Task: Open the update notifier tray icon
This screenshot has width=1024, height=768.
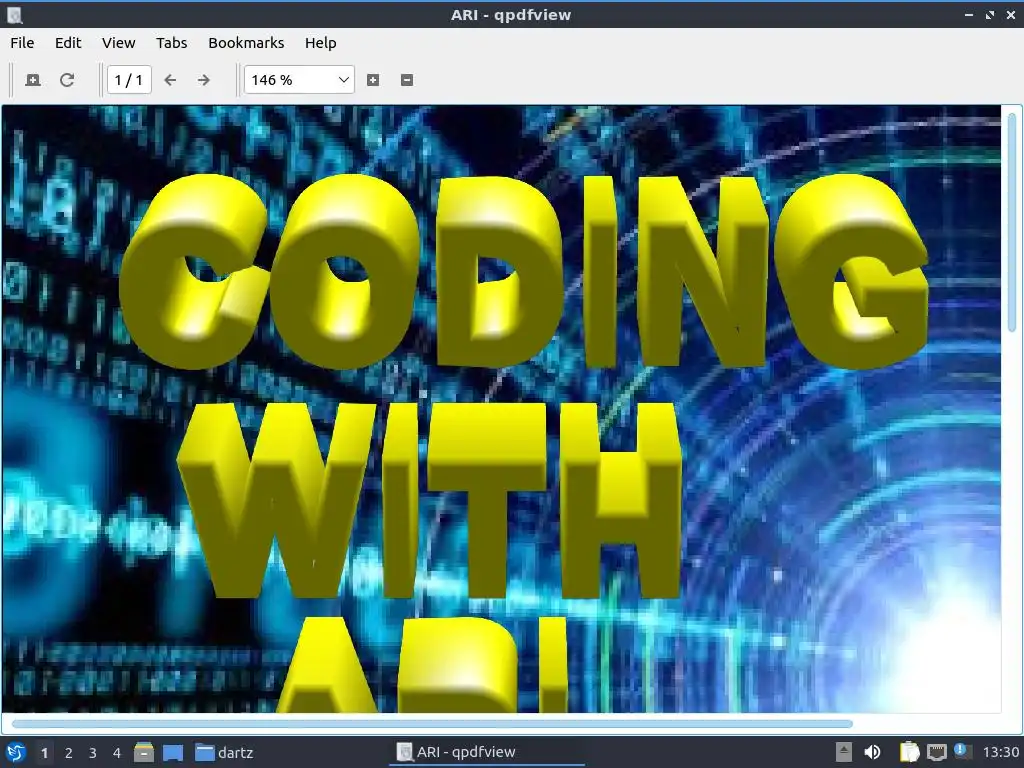Action: 961,751
